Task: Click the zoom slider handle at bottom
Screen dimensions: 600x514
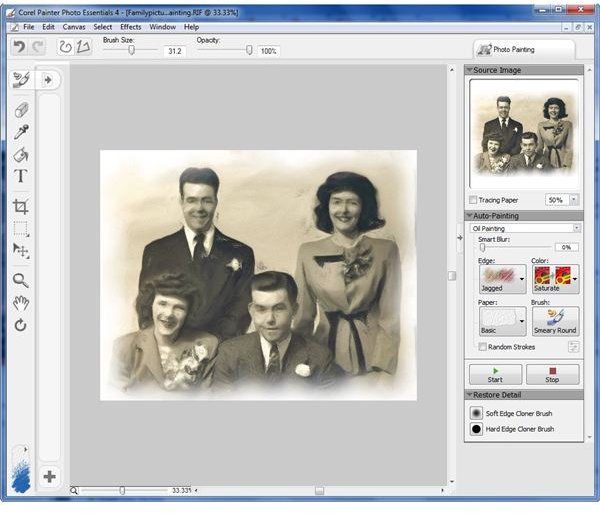Action: tap(122, 490)
